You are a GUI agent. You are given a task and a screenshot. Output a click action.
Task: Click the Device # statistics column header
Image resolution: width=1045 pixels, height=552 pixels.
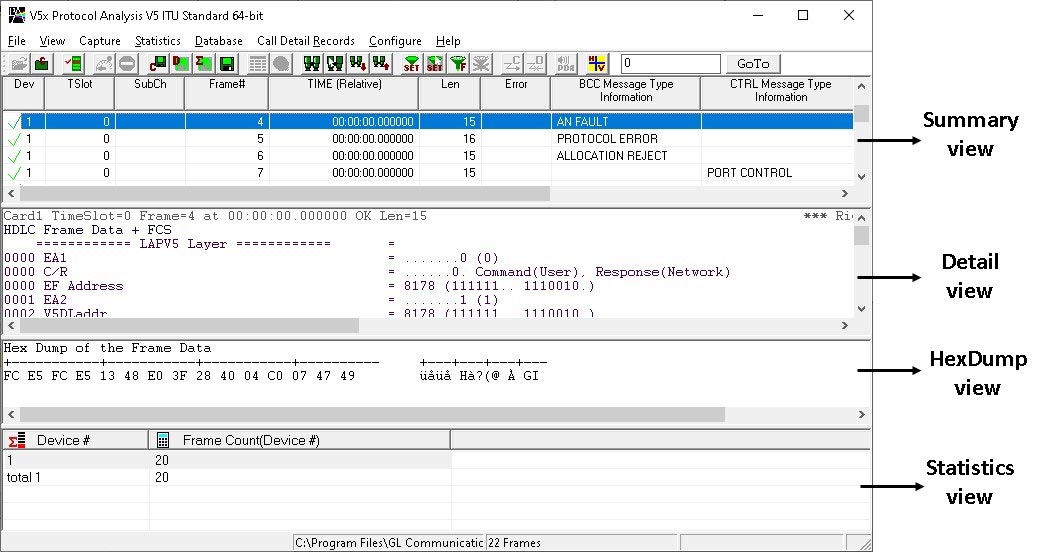(x=76, y=440)
